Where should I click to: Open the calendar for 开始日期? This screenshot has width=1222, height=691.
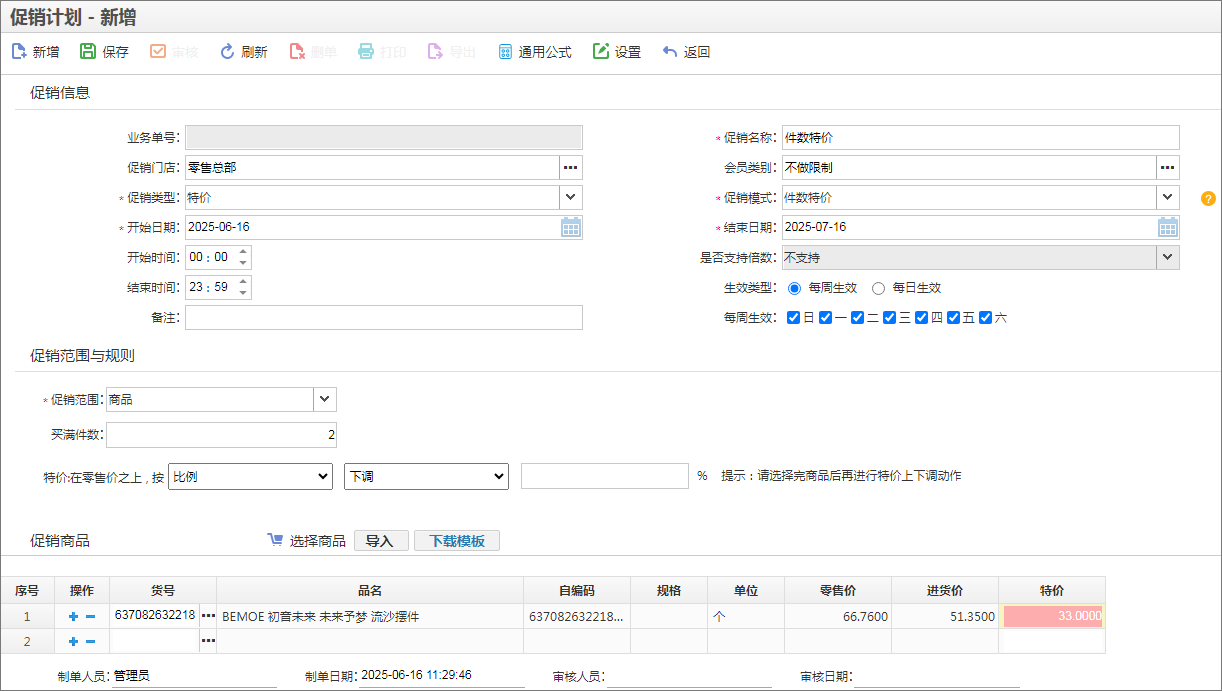[x=571, y=227]
